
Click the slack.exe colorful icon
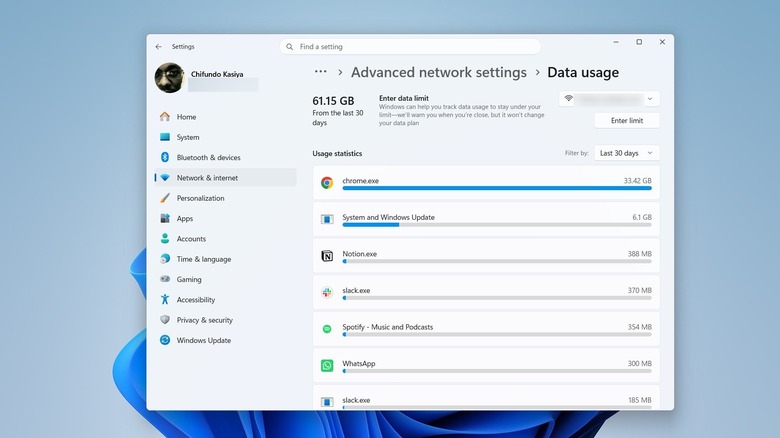coord(327,292)
